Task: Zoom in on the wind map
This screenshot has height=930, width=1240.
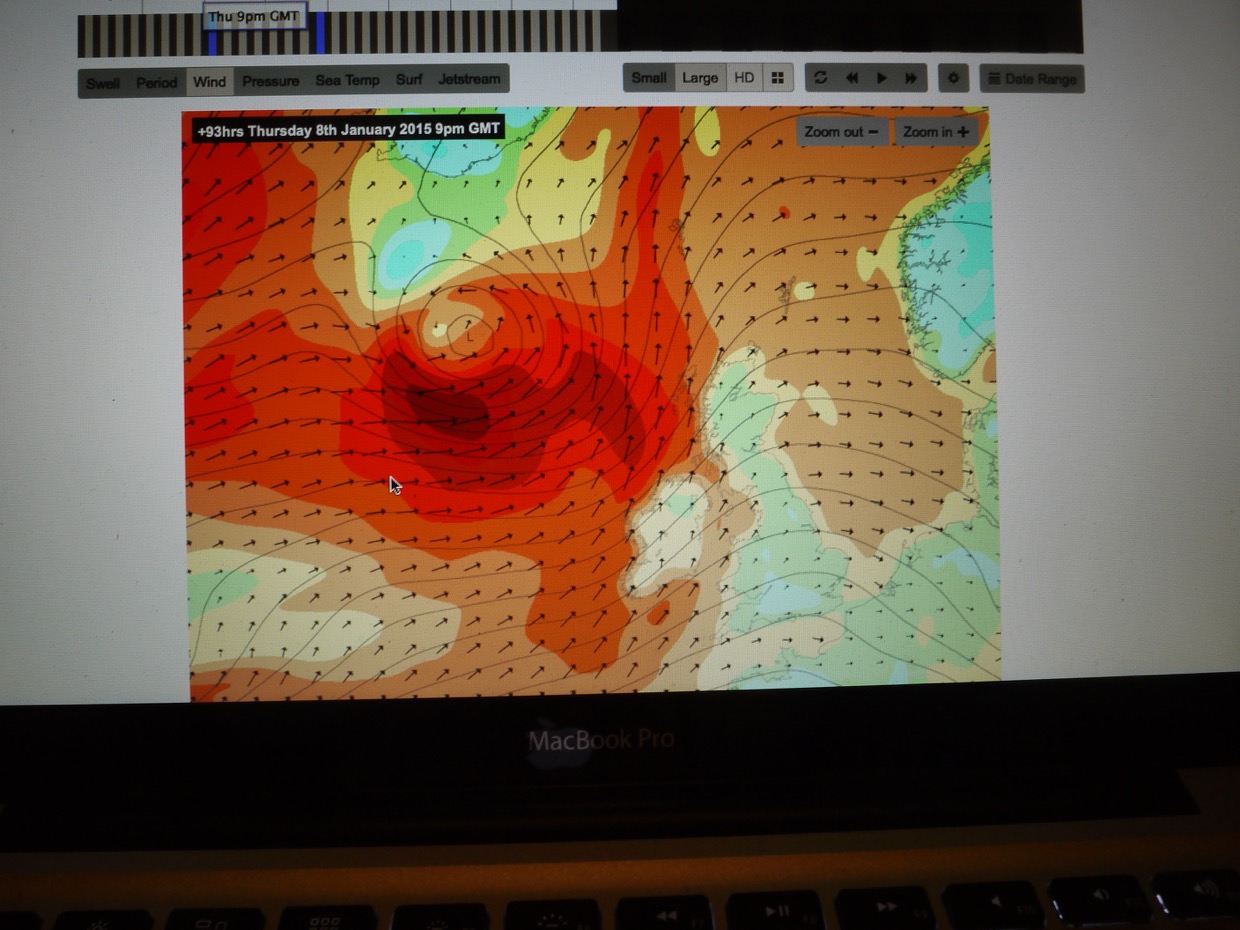Action: (x=935, y=132)
